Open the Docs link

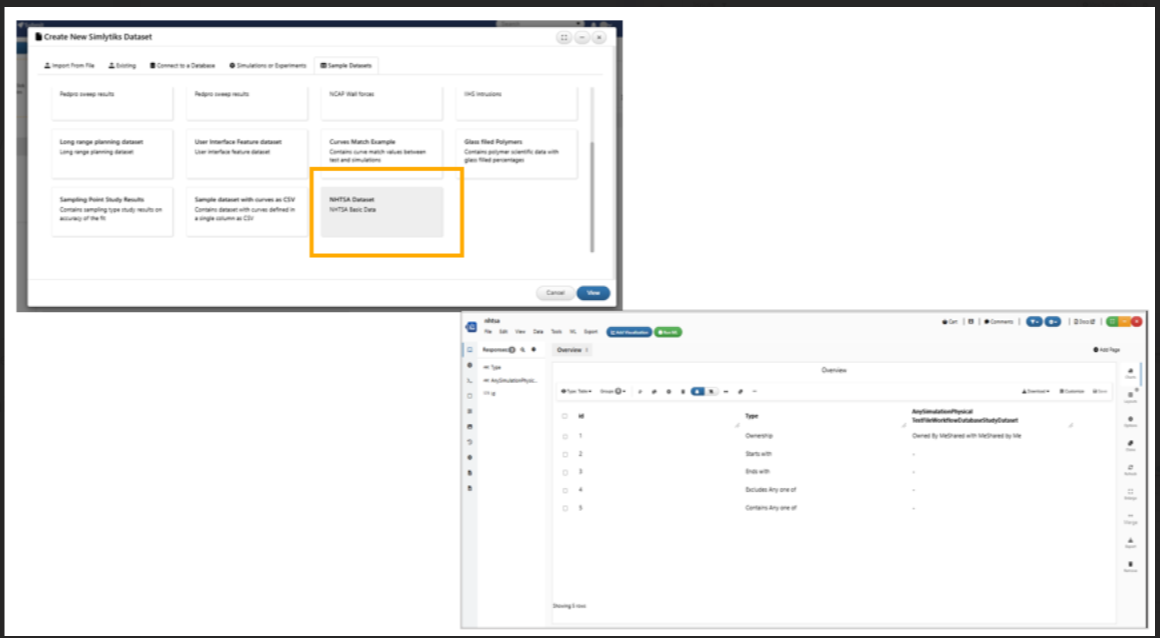[x=1085, y=322]
